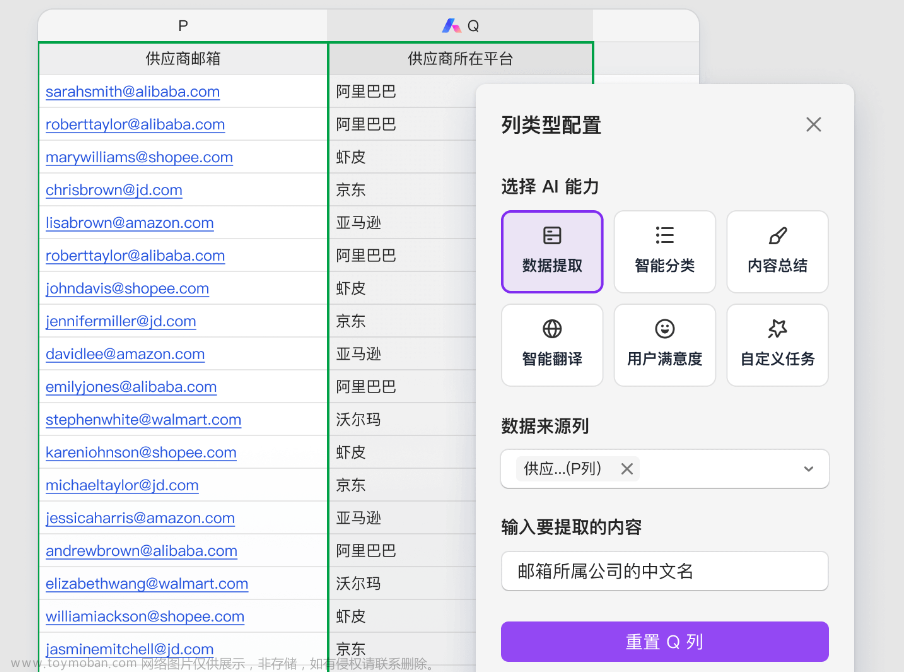Remove the 供应...(P列) source tag

(627, 469)
